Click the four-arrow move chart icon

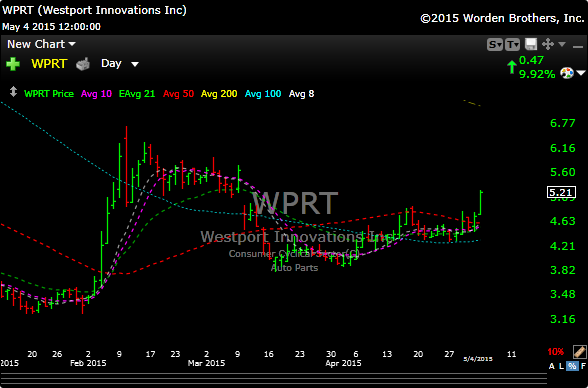(548, 44)
